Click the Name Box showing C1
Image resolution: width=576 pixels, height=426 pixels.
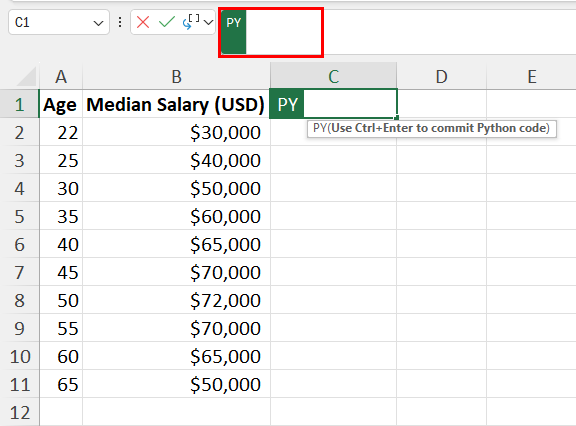59,22
